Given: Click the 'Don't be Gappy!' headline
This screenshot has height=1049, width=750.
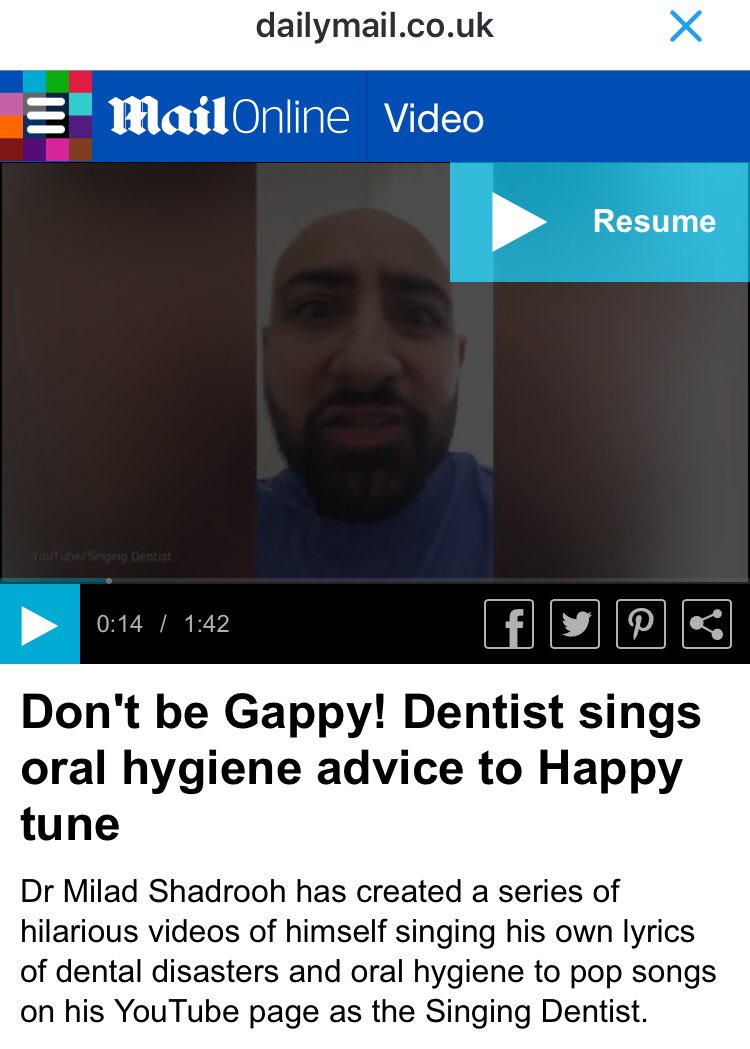Looking at the screenshot, I should tap(361, 767).
